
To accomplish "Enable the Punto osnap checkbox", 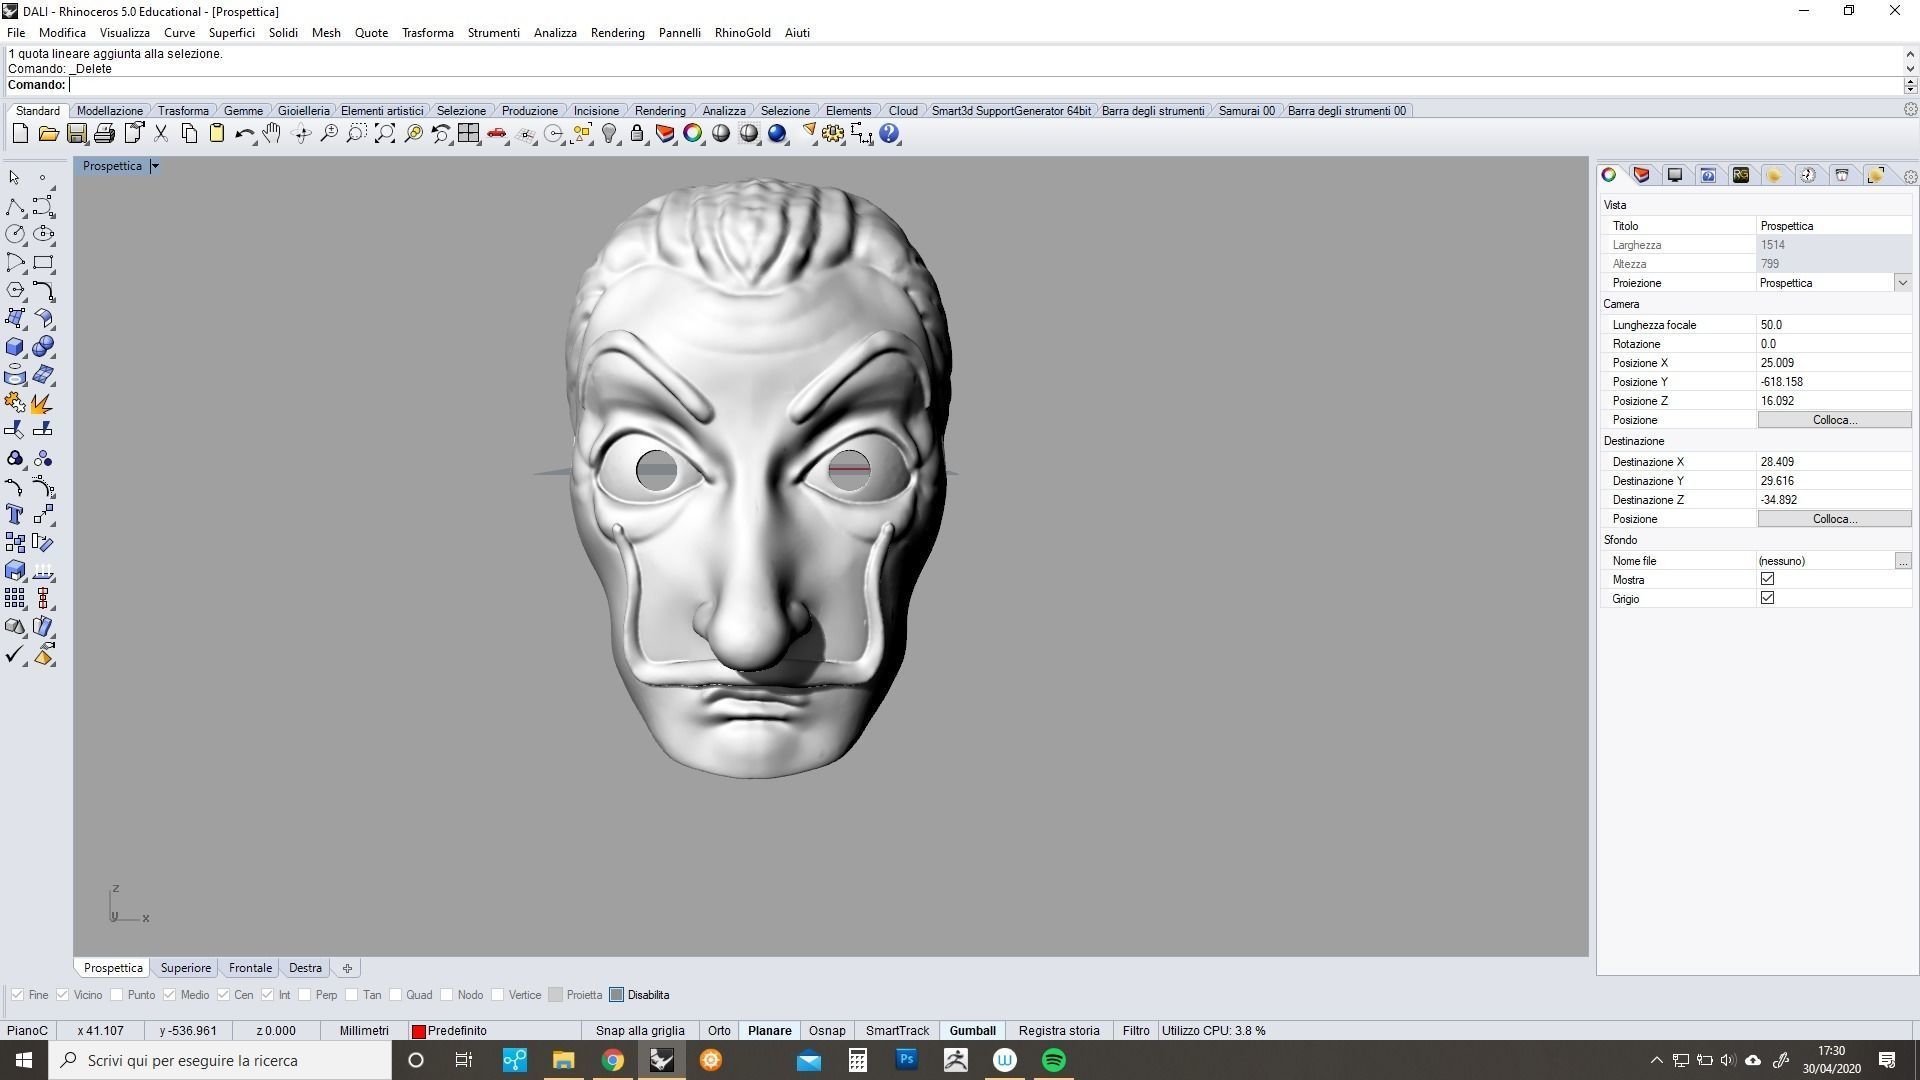I will [117, 995].
